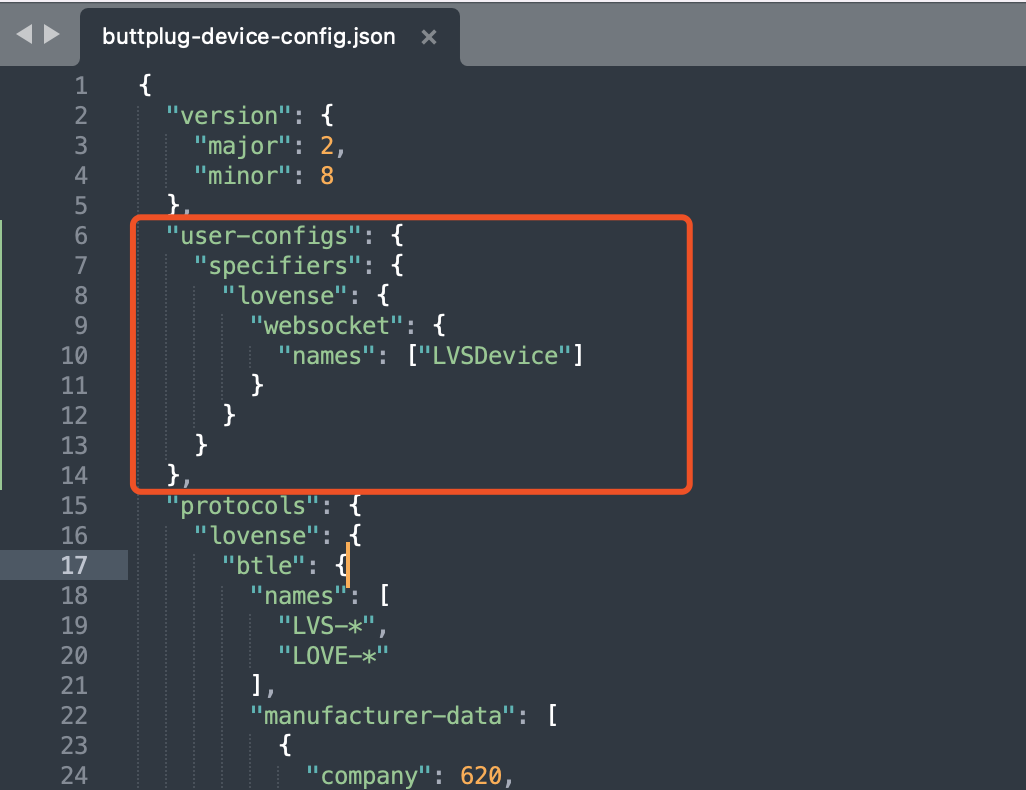The height and width of the screenshot is (790, 1026).
Task: Click line number 21 in gutter
Action: coord(74,685)
